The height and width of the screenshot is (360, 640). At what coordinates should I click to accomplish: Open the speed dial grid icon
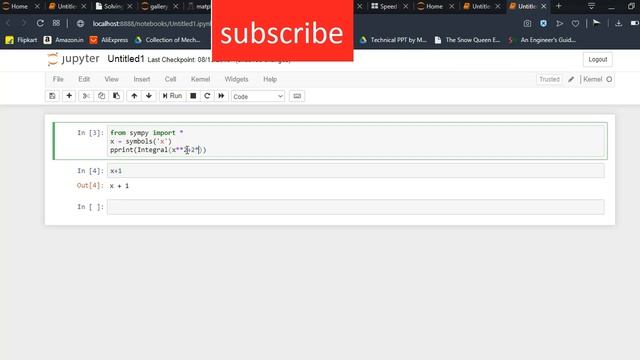[x=56, y=23]
